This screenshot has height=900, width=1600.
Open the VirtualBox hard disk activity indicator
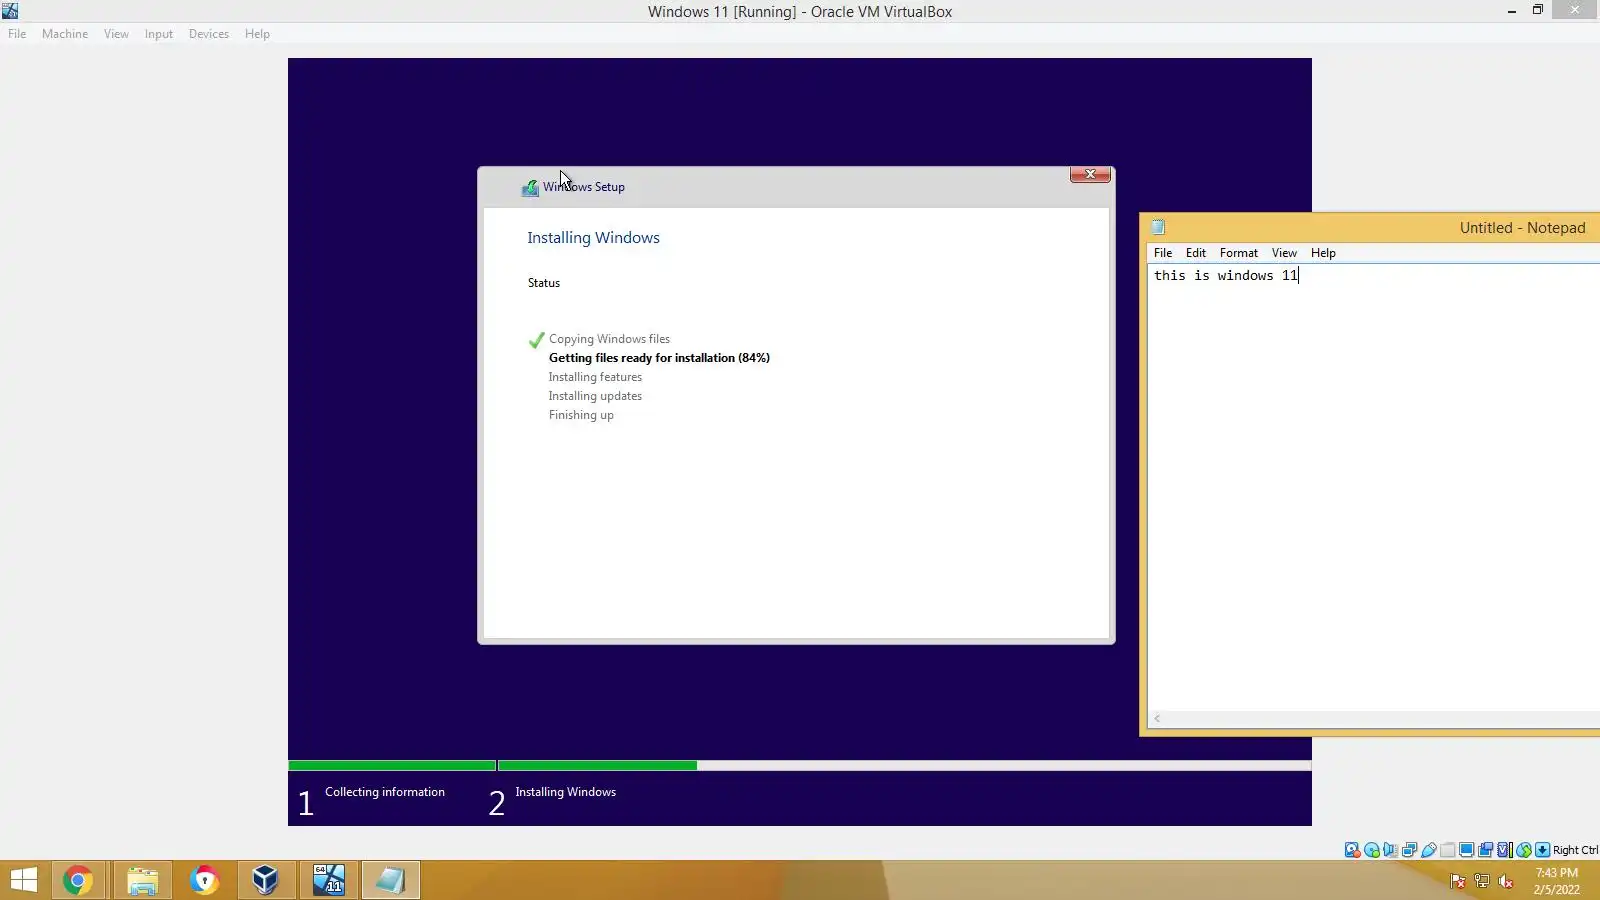1352,850
